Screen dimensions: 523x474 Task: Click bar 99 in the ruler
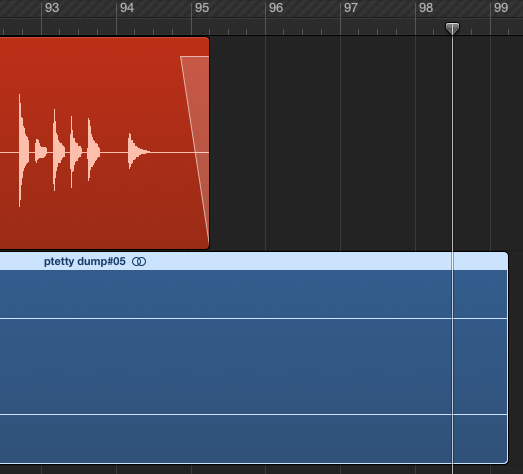501,8
